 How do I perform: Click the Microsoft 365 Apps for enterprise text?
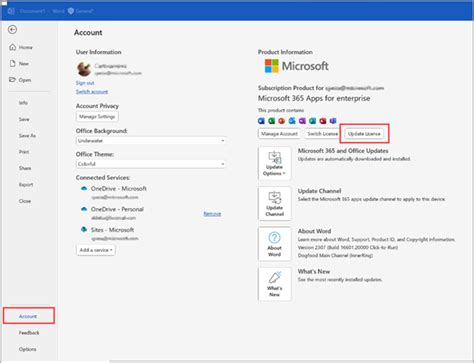tap(314, 98)
